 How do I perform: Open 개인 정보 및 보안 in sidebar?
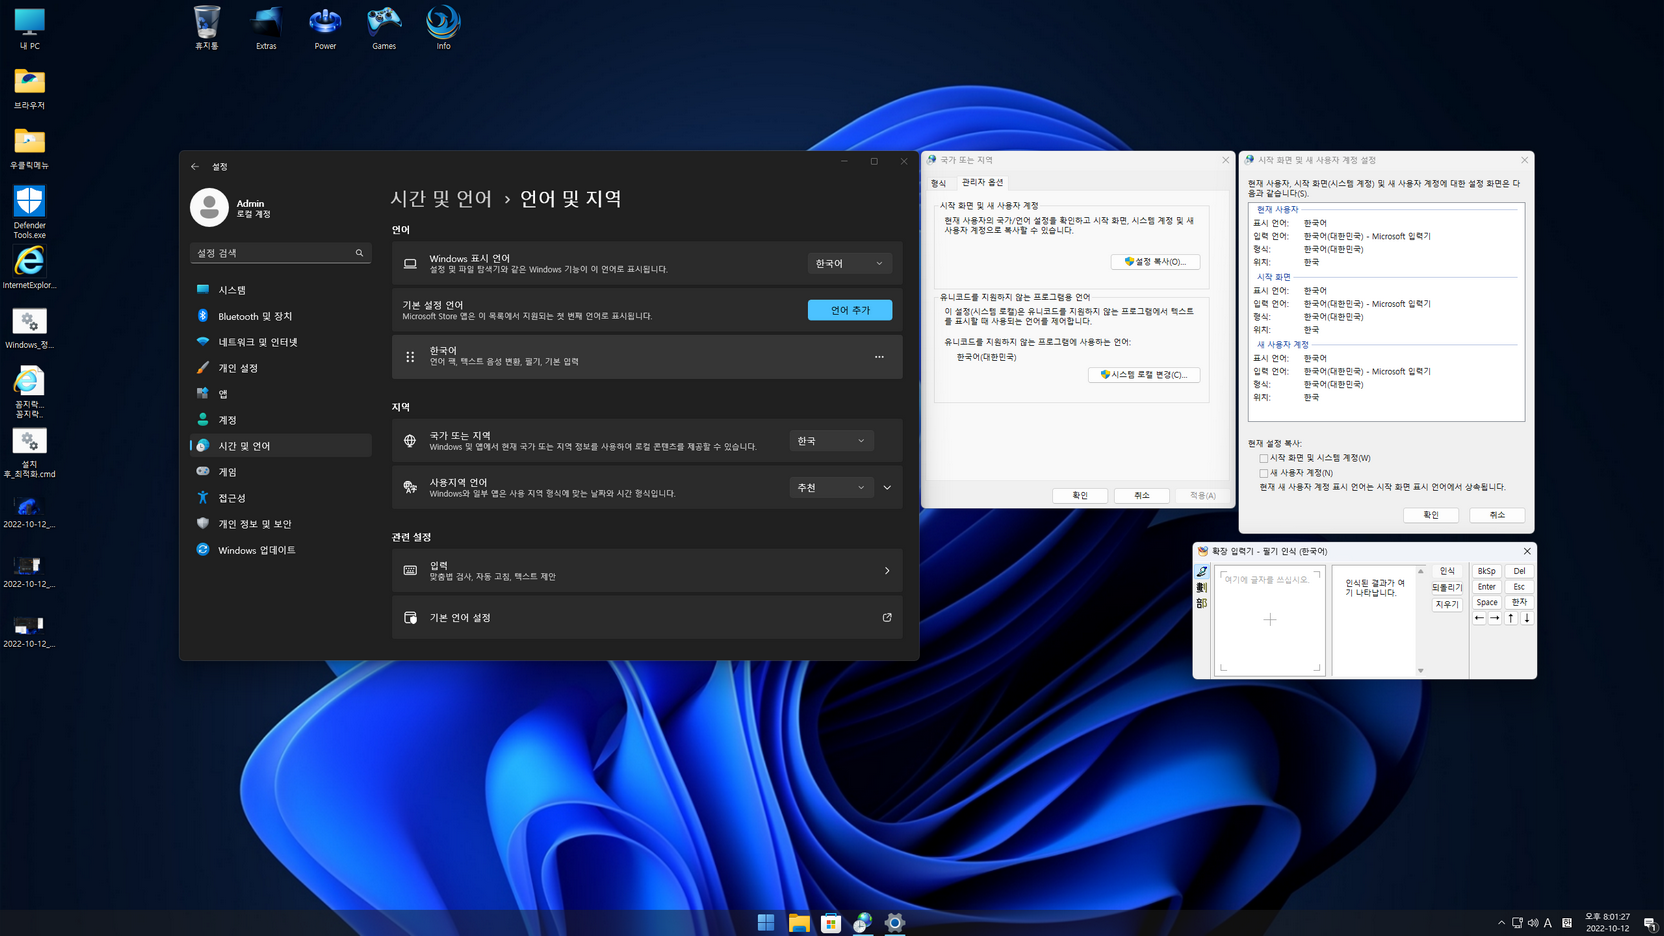280,524
